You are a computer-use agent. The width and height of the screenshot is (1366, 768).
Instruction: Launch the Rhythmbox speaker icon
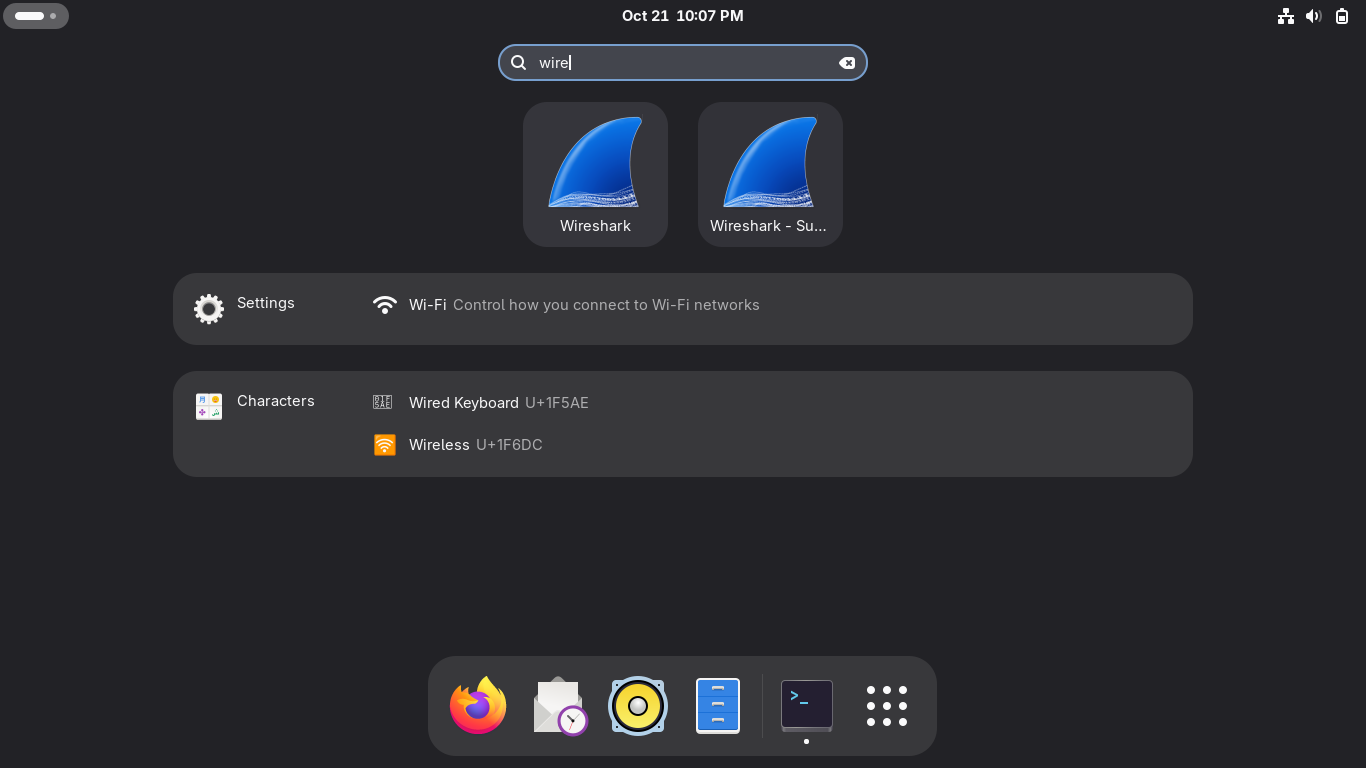(638, 705)
